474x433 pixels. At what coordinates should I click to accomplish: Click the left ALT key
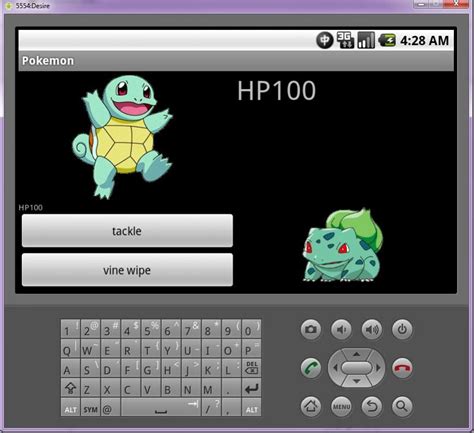[70, 407]
